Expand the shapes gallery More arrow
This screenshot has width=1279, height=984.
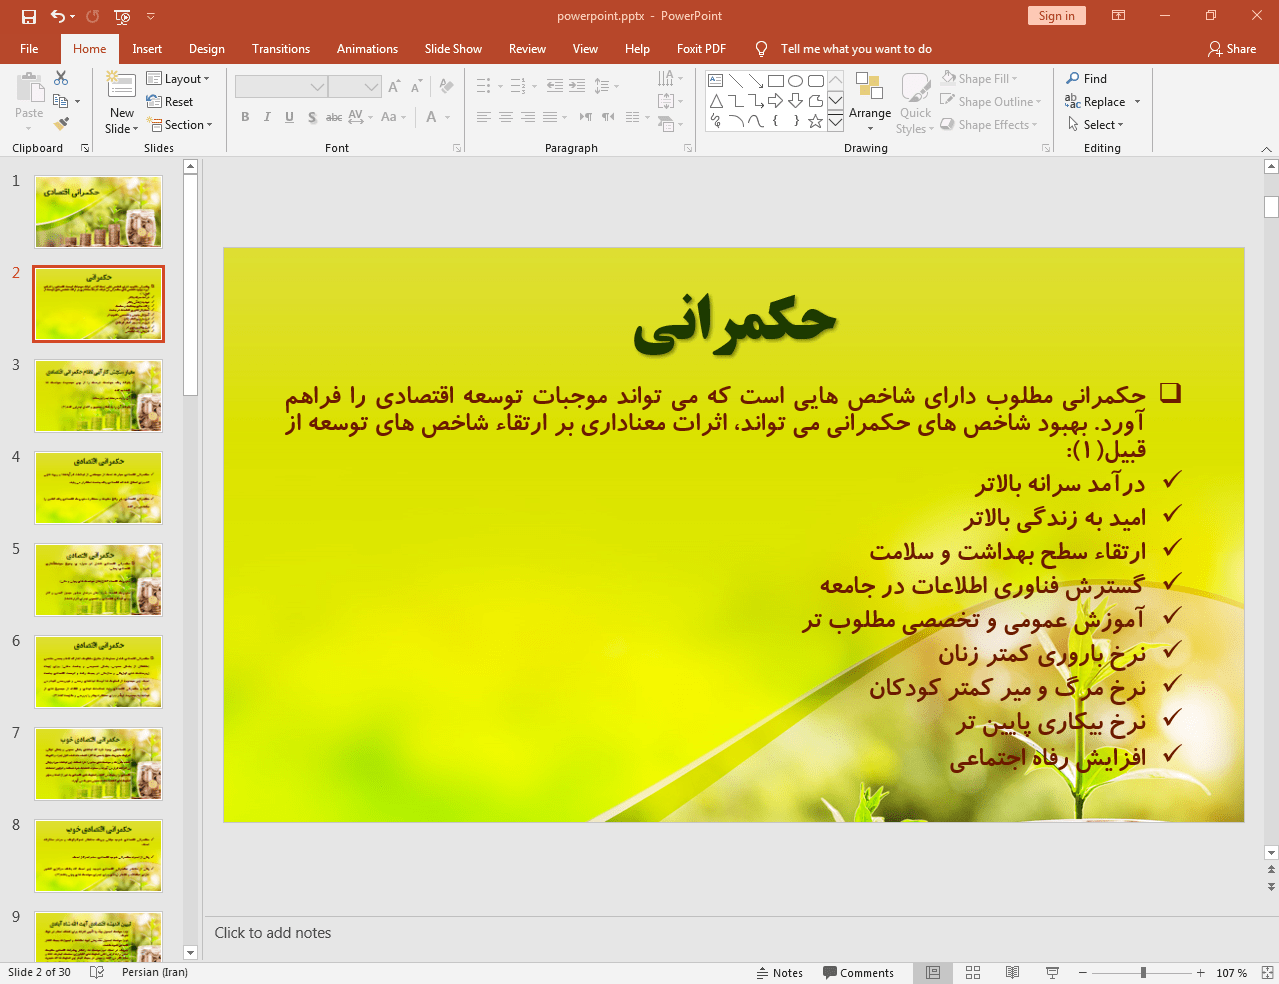(836, 121)
